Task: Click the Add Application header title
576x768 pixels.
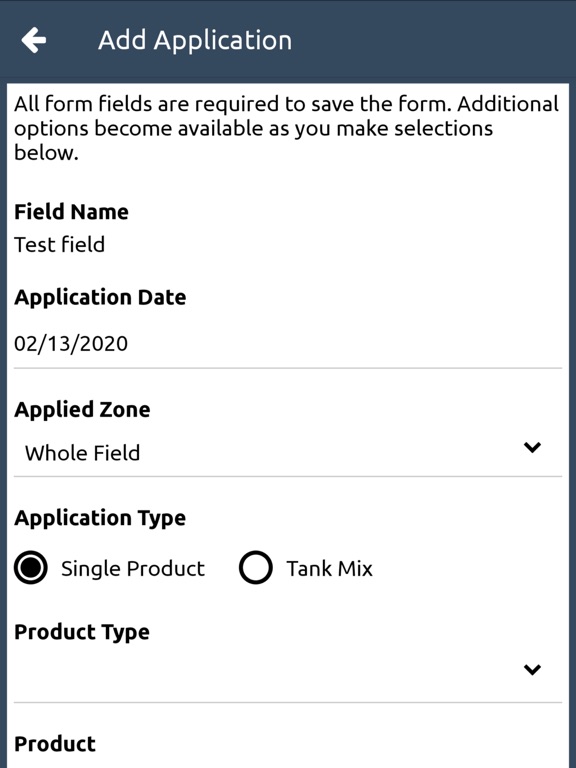Action: [x=195, y=40]
